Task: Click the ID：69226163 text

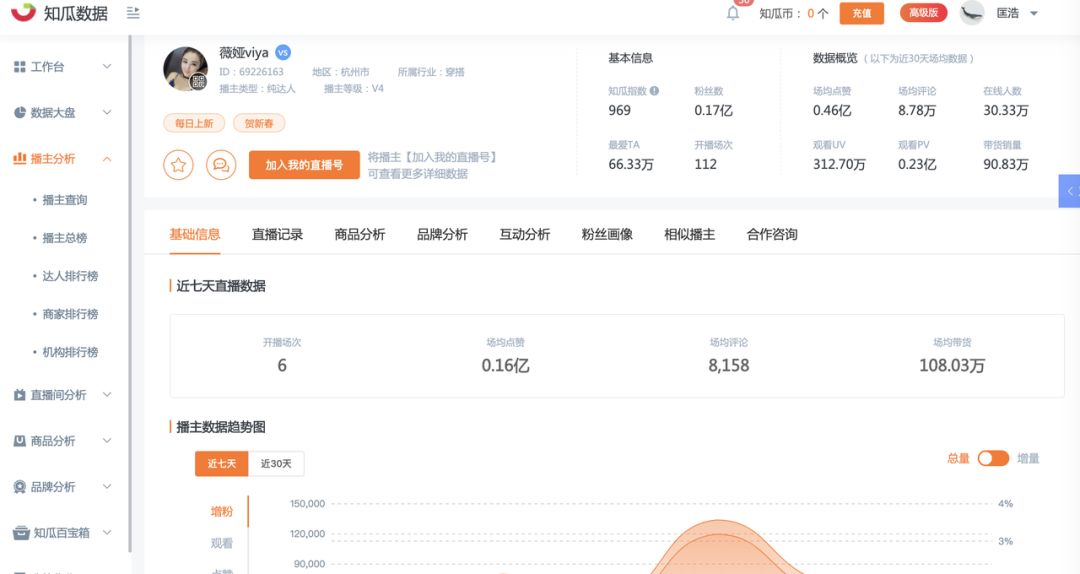Action: (x=251, y=72)
